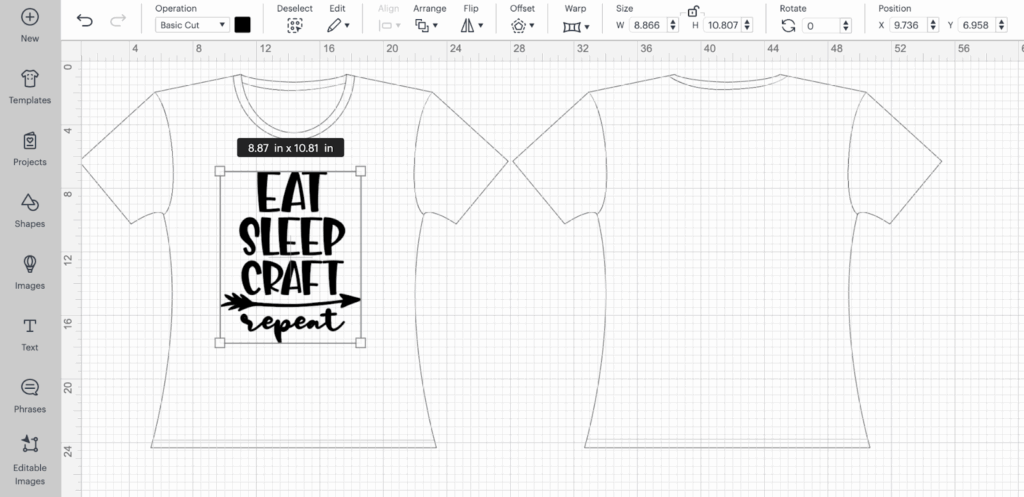Click the New project icon
The height and width of the screenshot is (497, 1024).
pyautogui.click(x=30, y=18)
